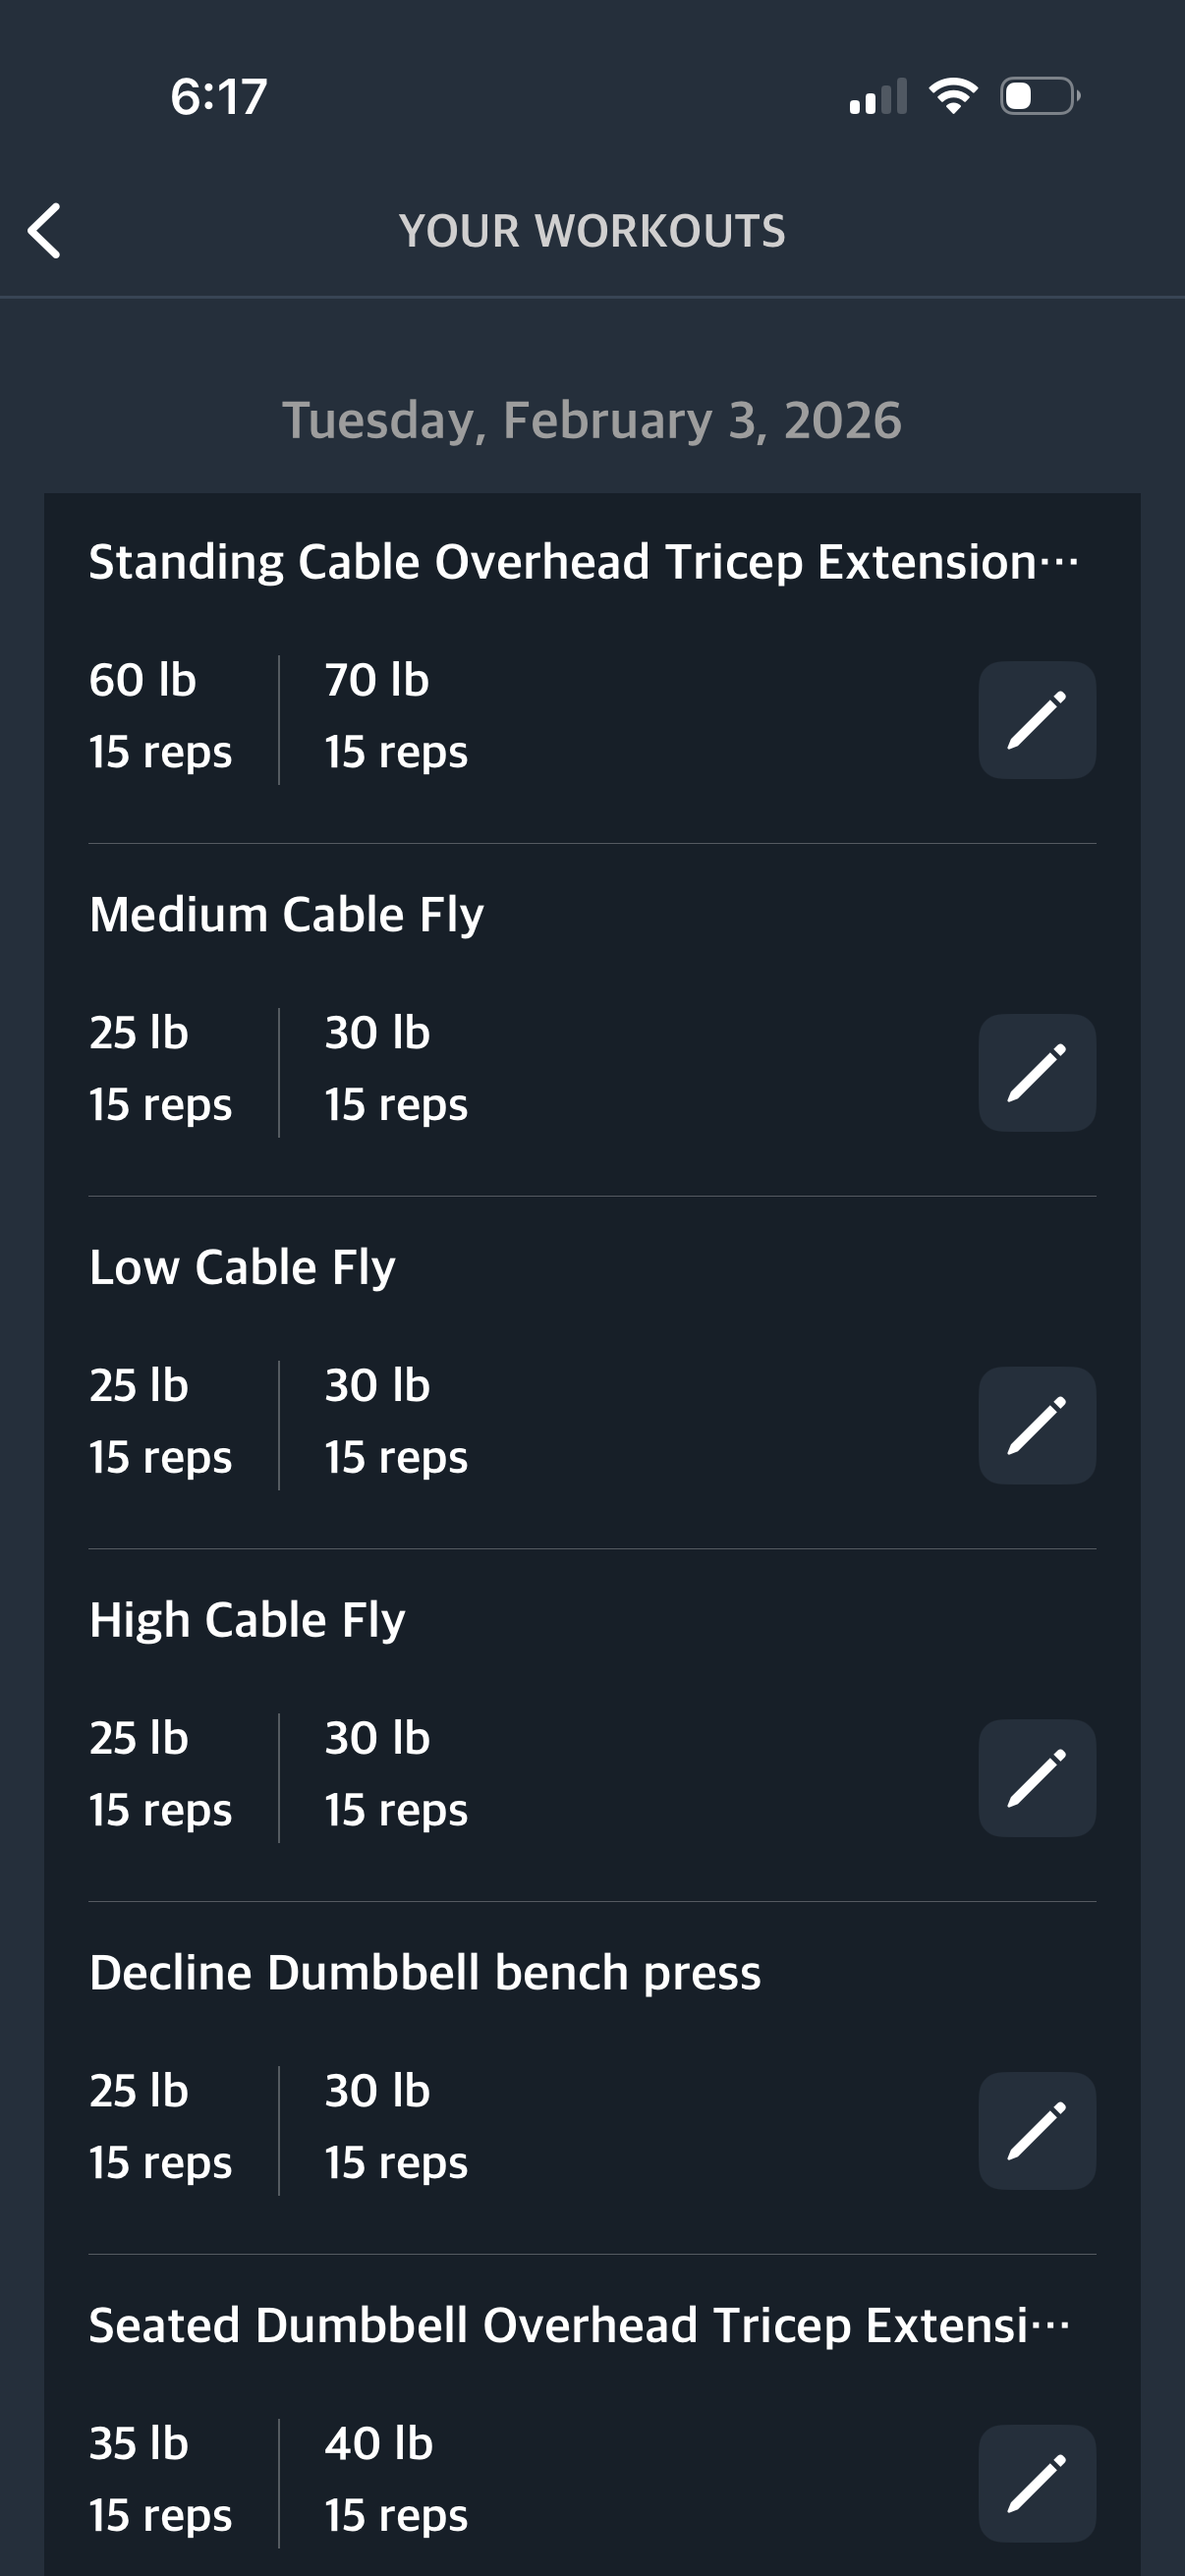Edit Standing Cable Overhead Tricep Extension sets
This screenshot has height=2576, width=1185.
coord(1036,720)
